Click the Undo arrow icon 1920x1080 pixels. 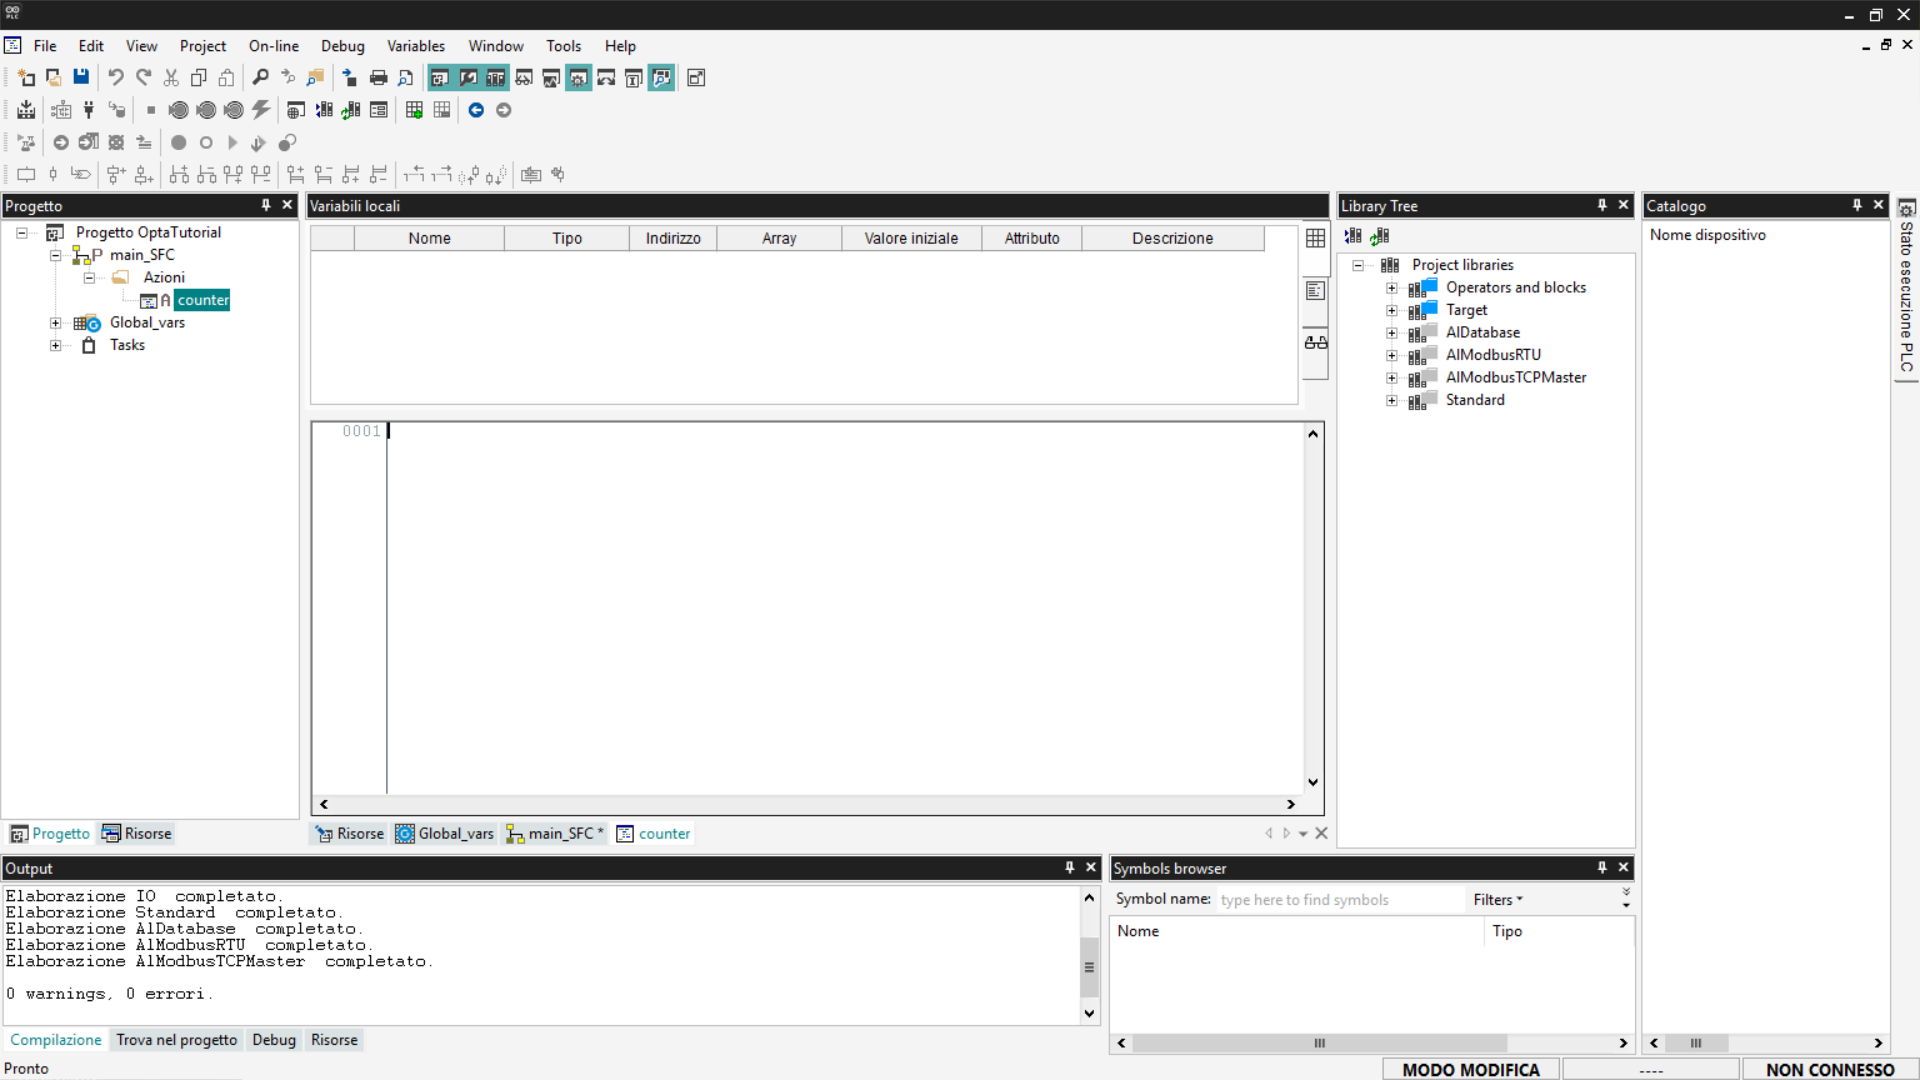point(116,77)
